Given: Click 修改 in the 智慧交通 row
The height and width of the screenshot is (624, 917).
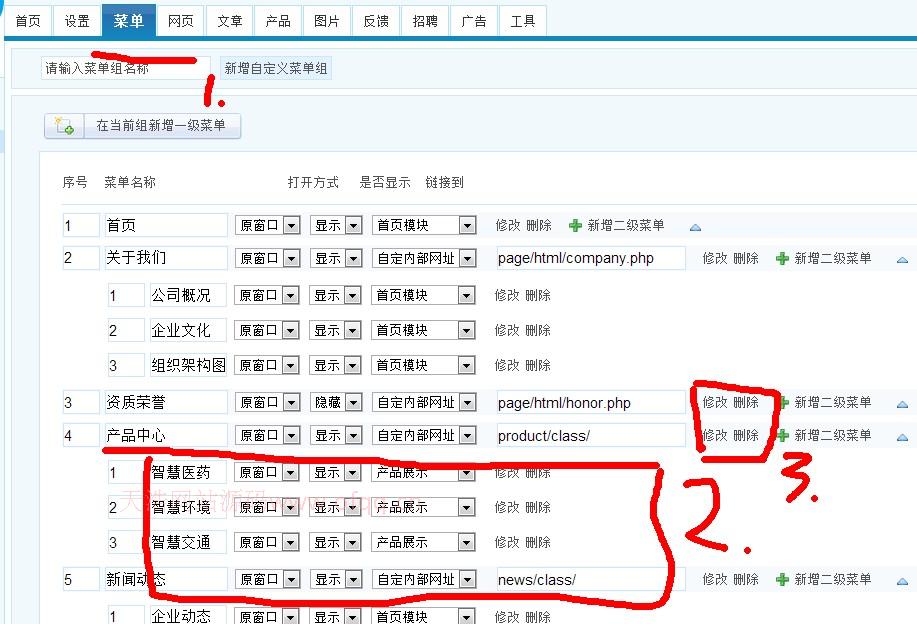Looking at the screenshot, I should coord(506,542).
